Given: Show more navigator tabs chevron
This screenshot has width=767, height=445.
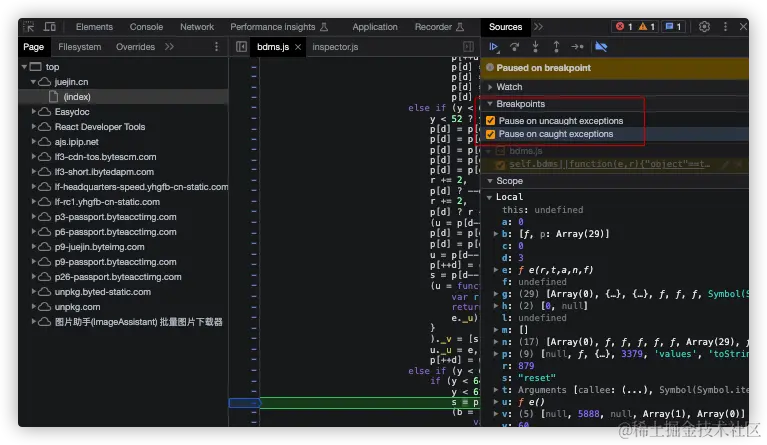Looking at the screenshot, I should coord(169,47).
